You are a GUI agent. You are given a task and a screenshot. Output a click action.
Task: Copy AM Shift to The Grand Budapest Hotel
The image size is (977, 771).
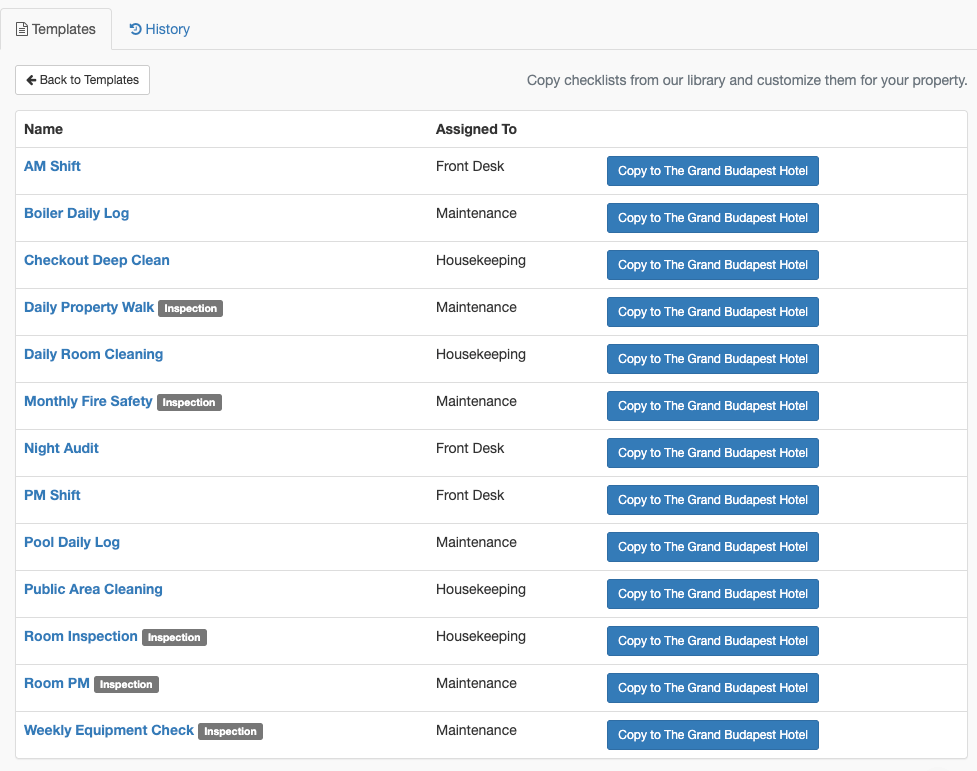coord(713,171)
